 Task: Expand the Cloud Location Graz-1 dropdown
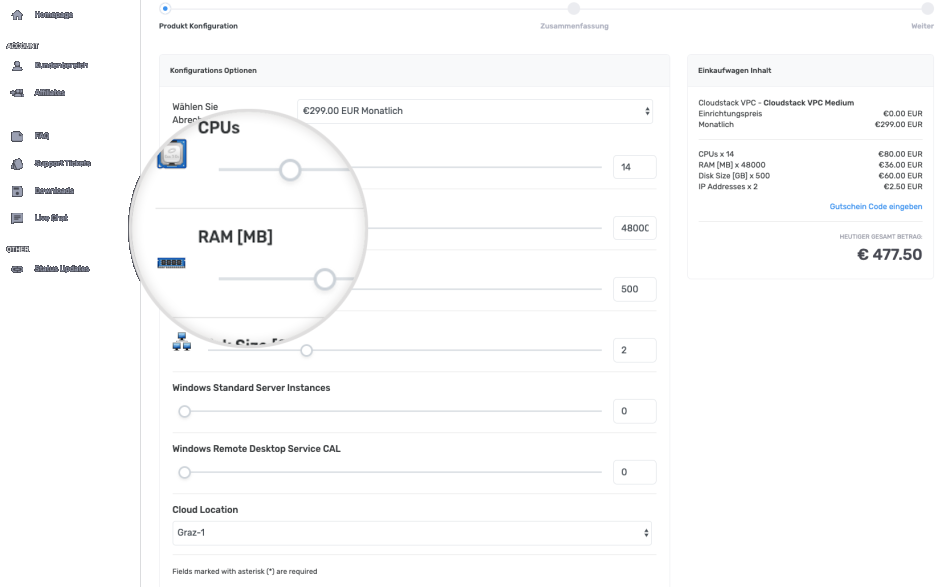click(x=412, y=534)
